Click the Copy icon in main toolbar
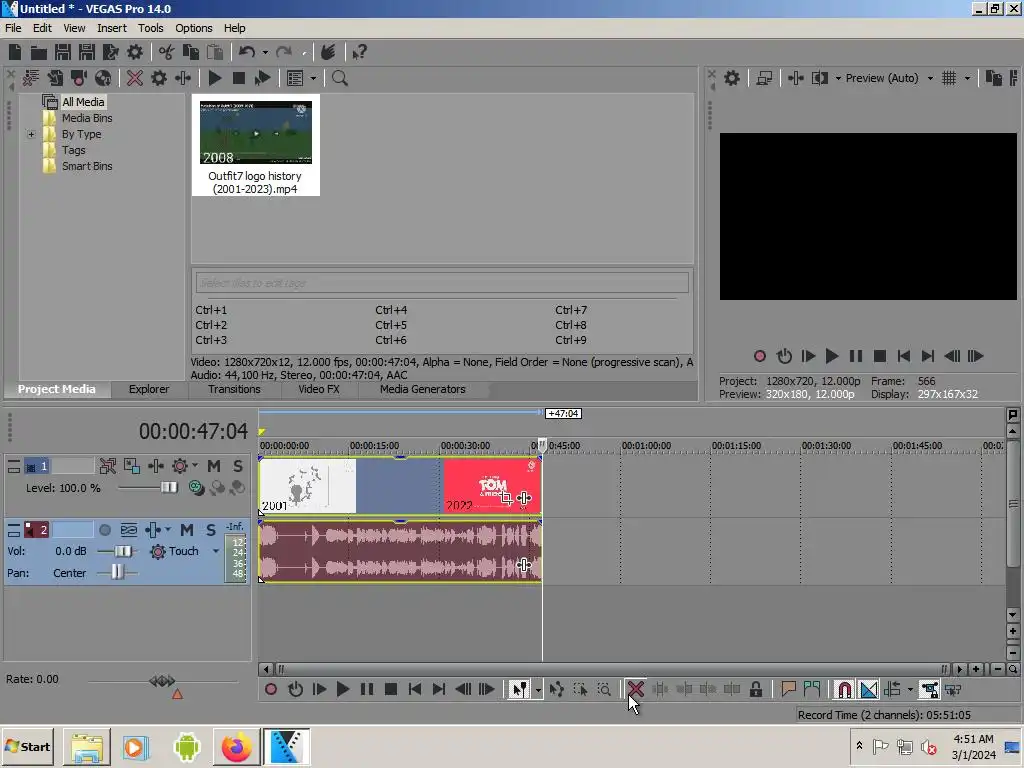 pos(191,52)
